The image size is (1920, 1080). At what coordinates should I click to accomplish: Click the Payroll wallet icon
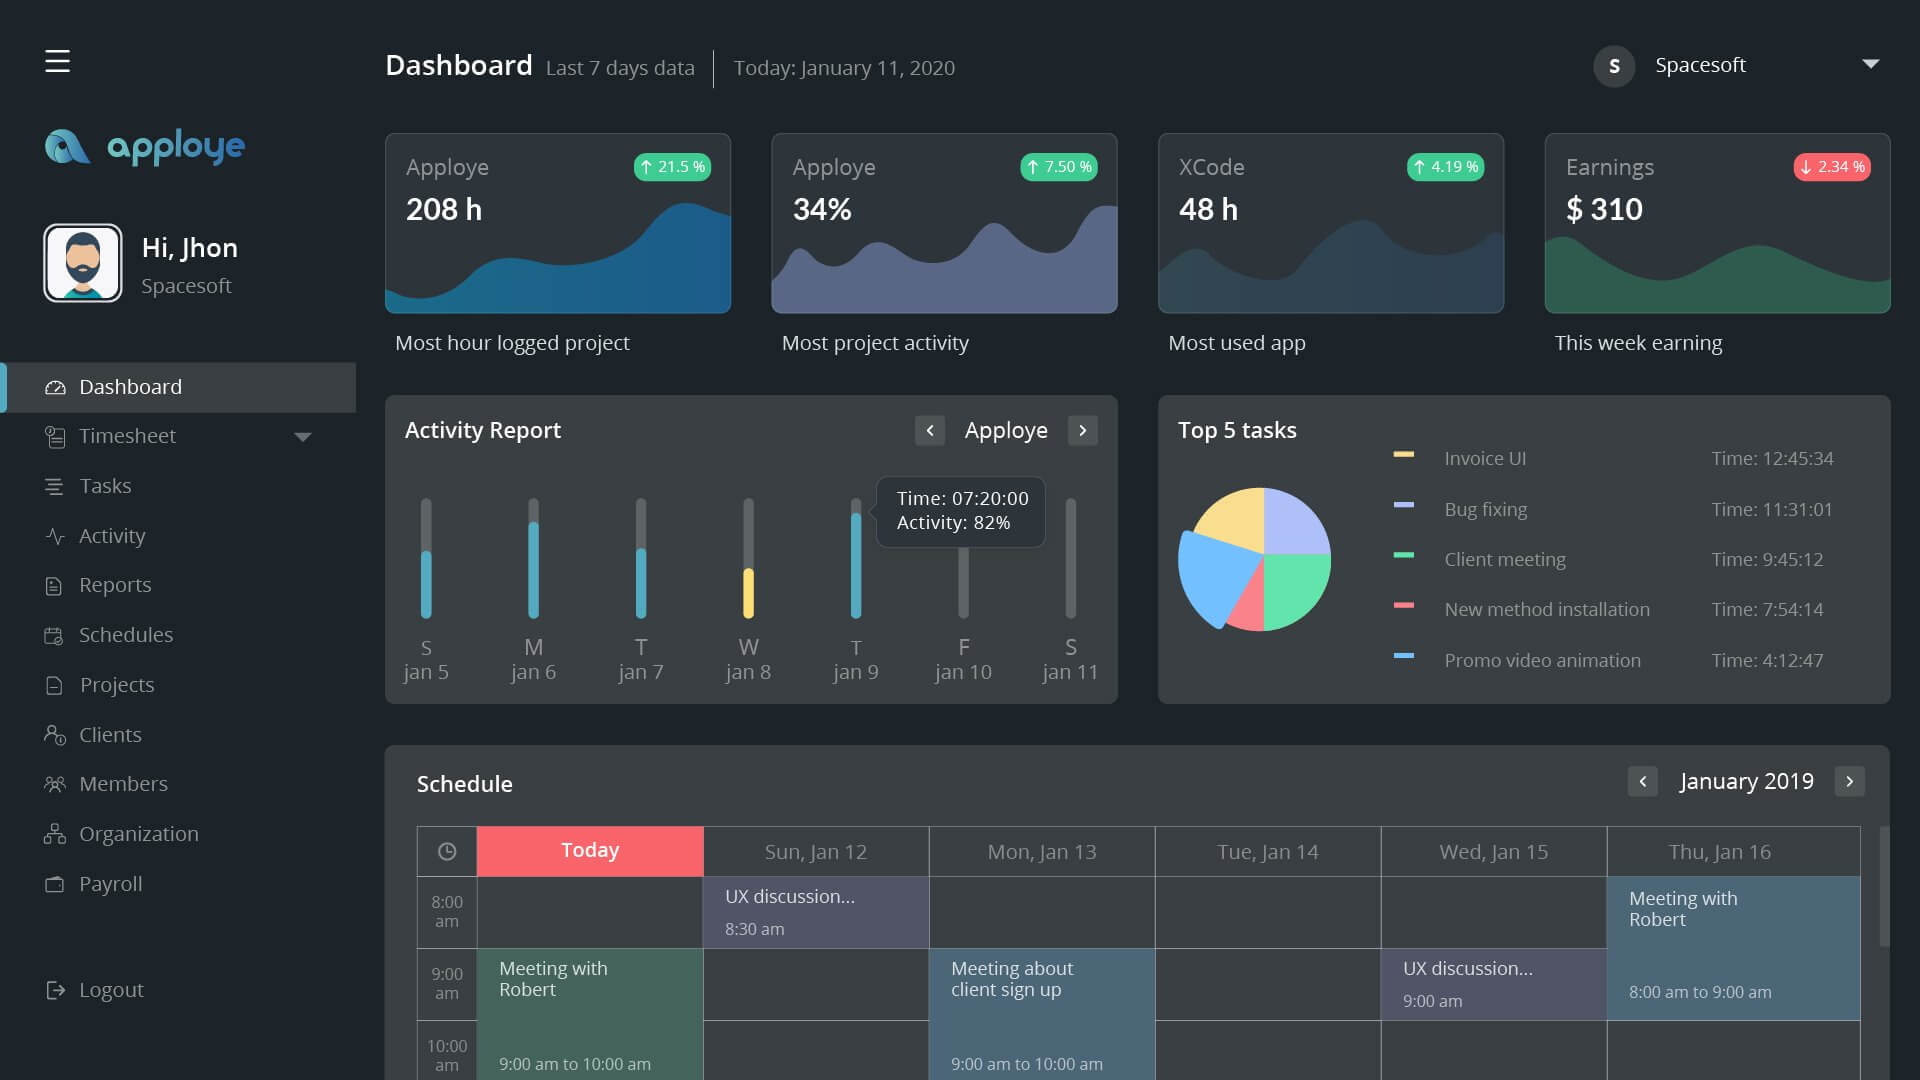[x=54, y=884]
